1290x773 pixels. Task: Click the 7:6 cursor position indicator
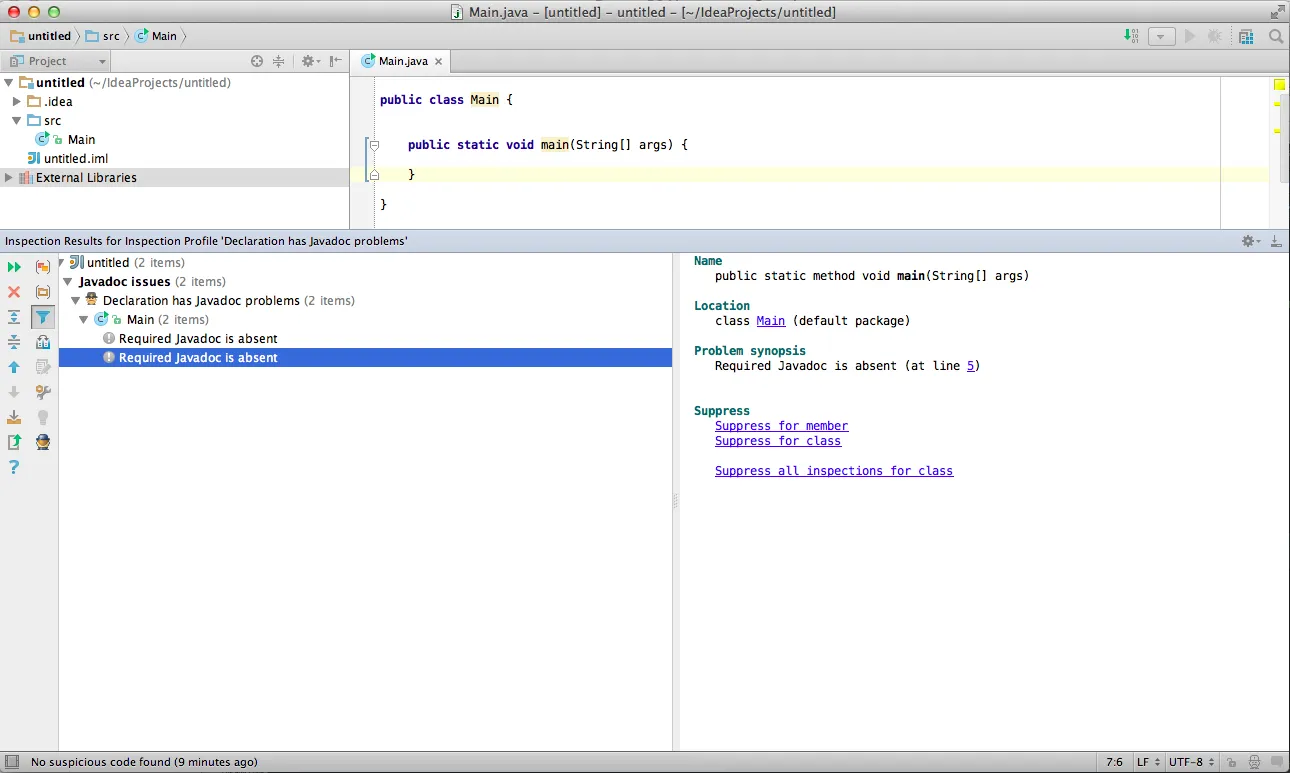coord(1114,762)
